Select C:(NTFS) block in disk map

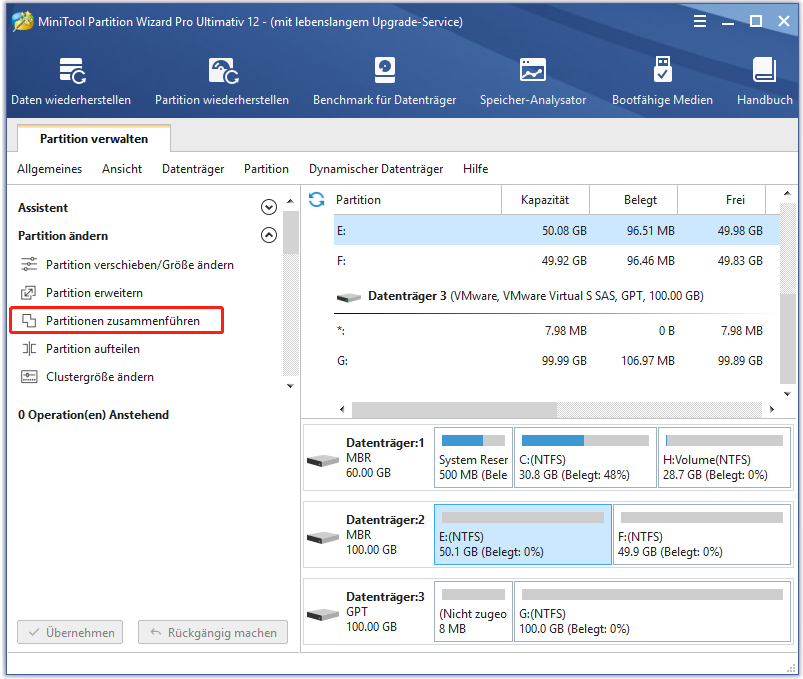tap(585, 458)
